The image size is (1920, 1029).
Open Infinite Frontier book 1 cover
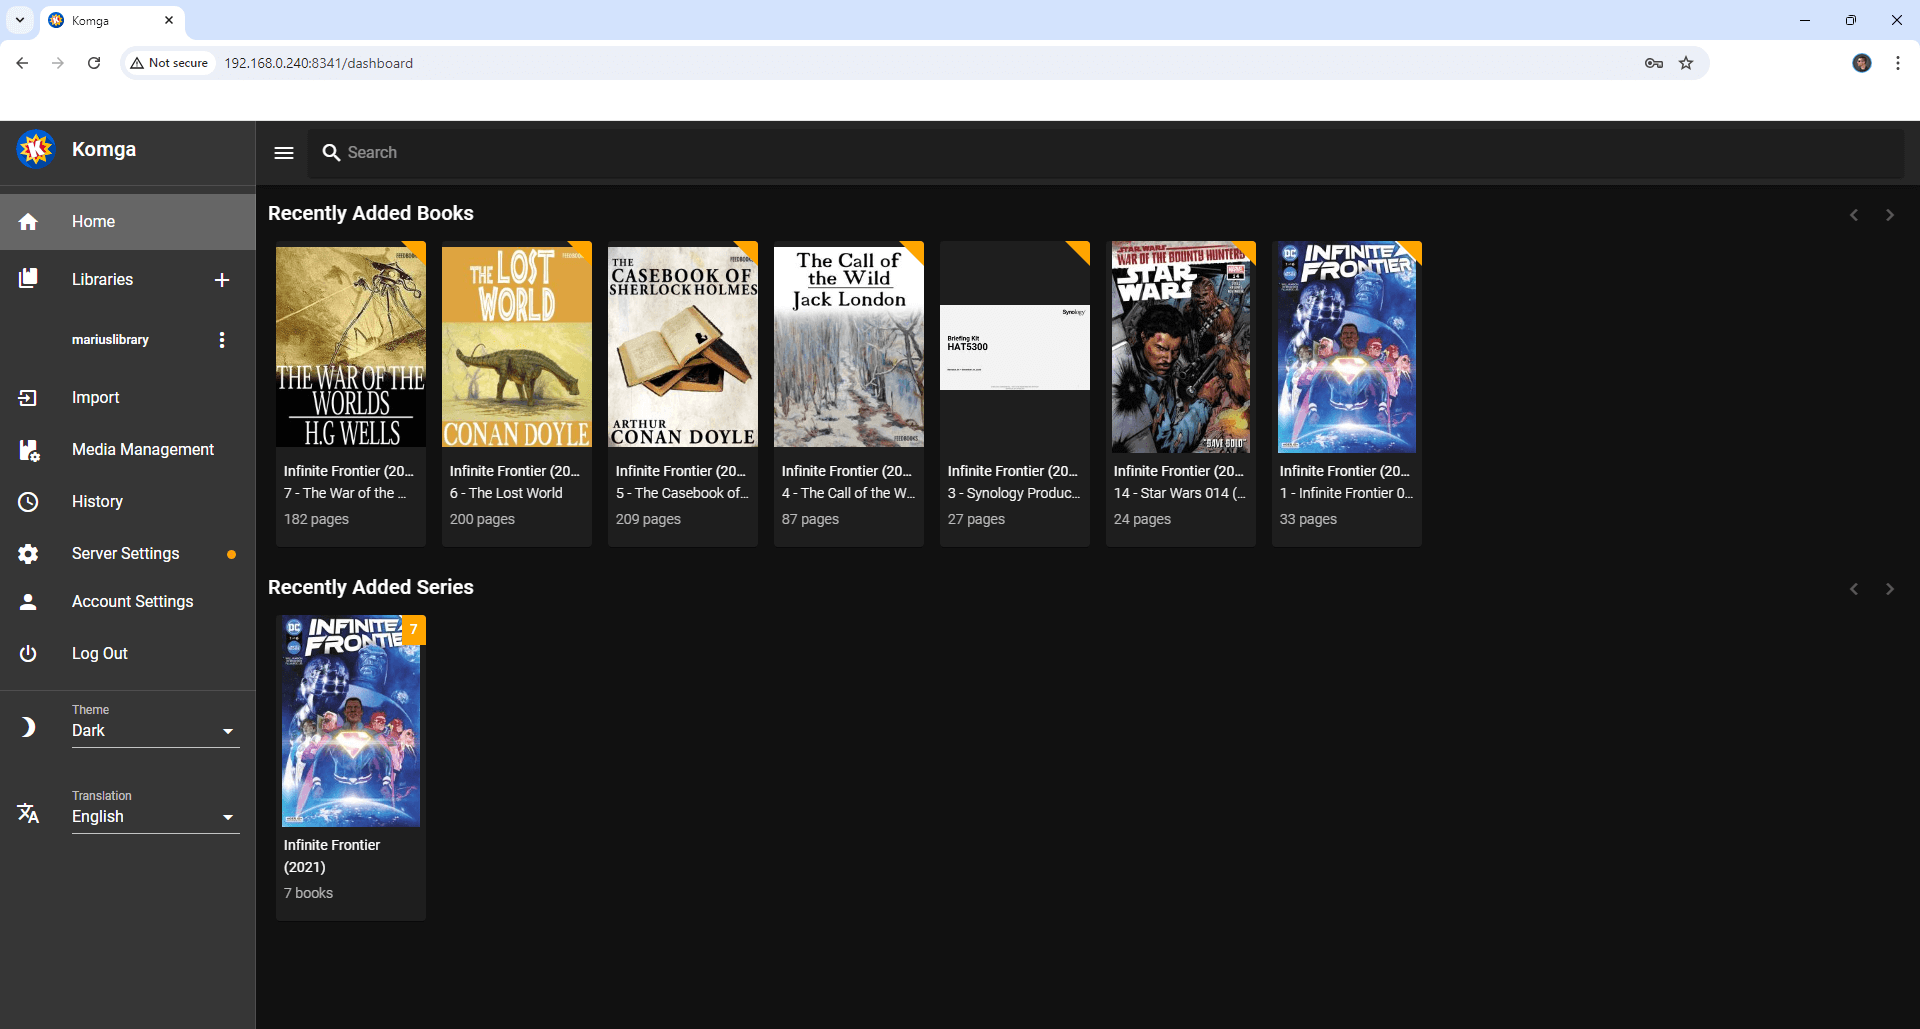1347,347
